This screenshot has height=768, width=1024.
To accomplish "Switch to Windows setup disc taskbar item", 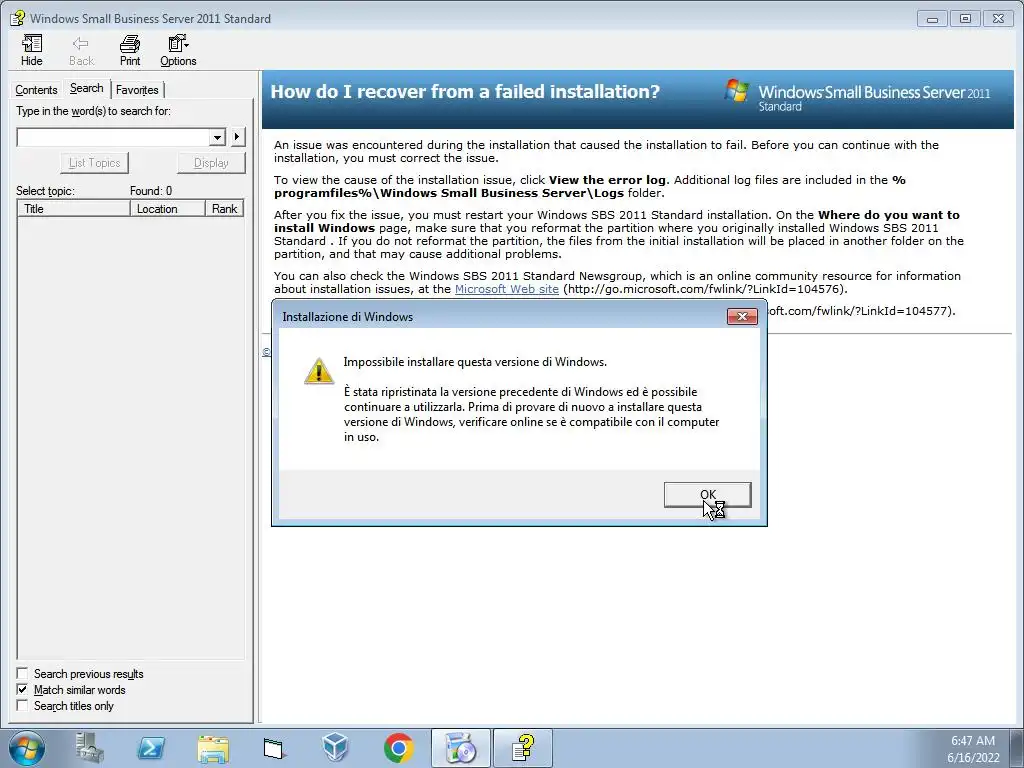I will click(x=460, y=748).
